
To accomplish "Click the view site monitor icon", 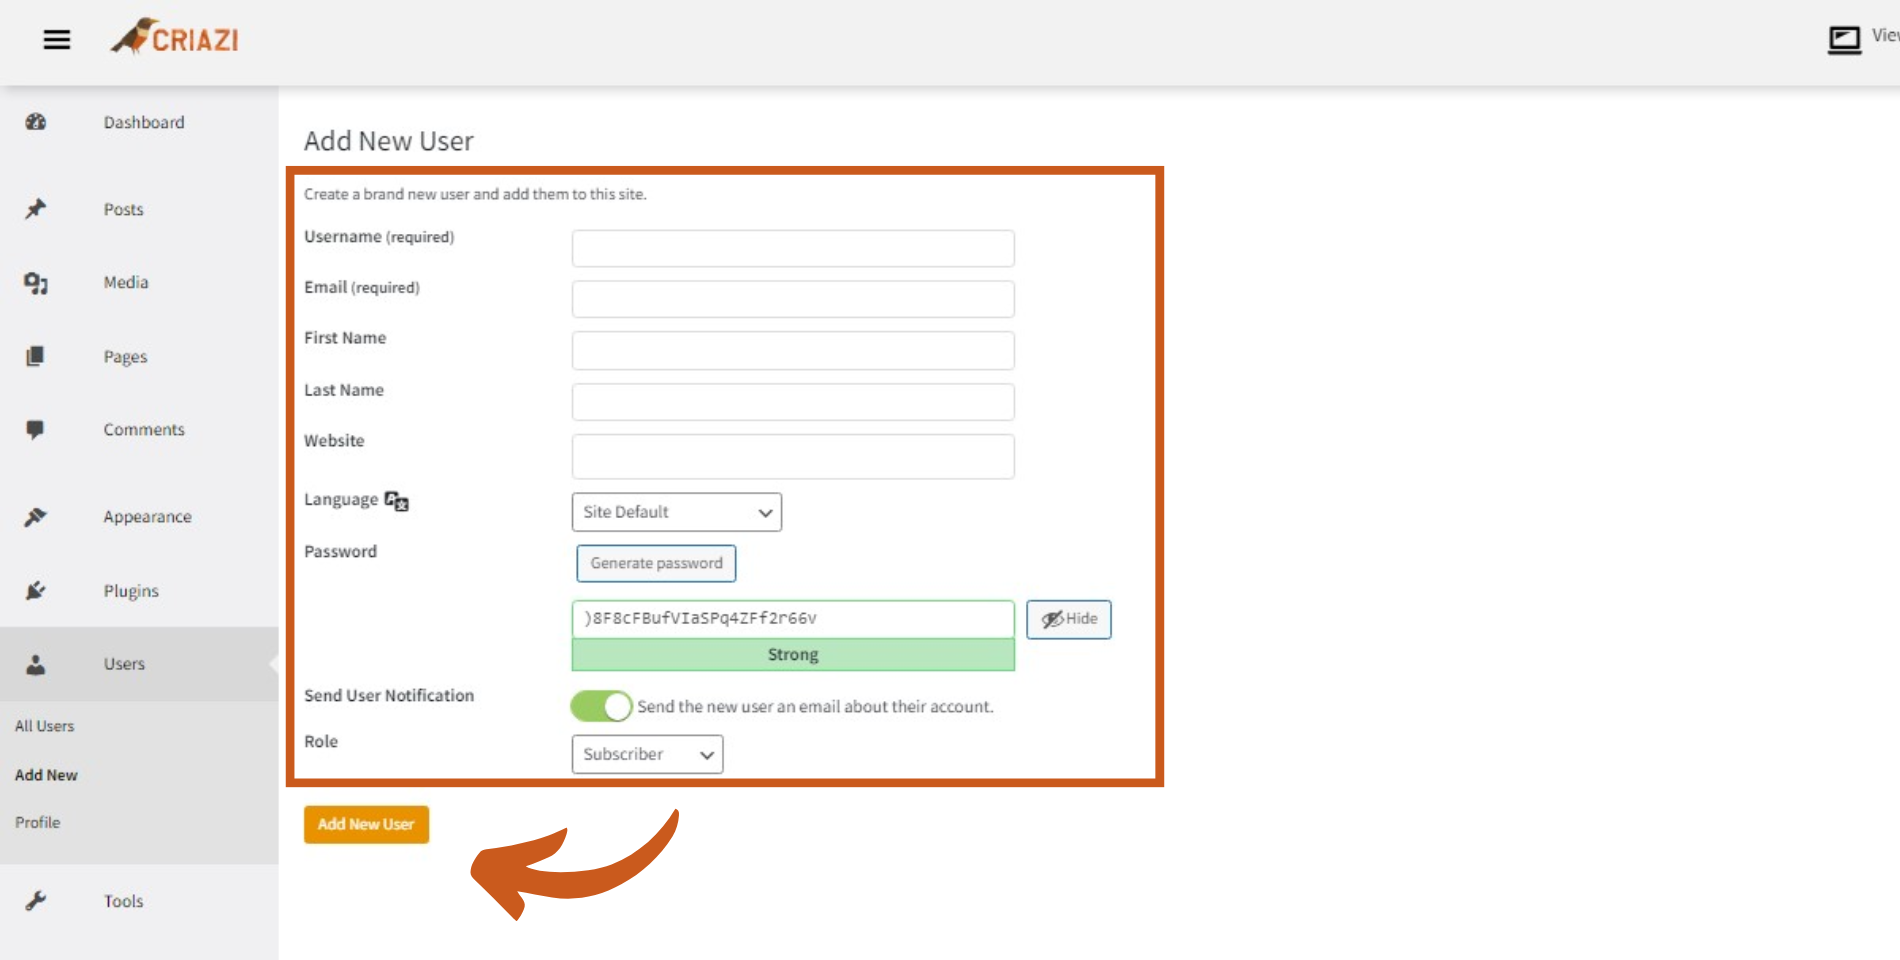I will pos(1844,40).
